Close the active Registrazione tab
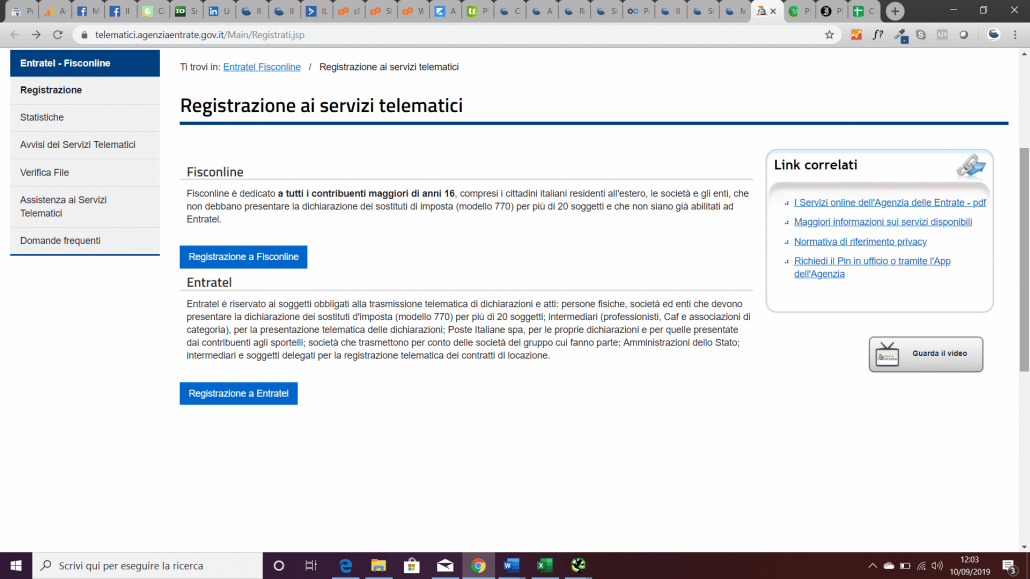The width and height of the screenshot is (1030, 579). [773, 11]
